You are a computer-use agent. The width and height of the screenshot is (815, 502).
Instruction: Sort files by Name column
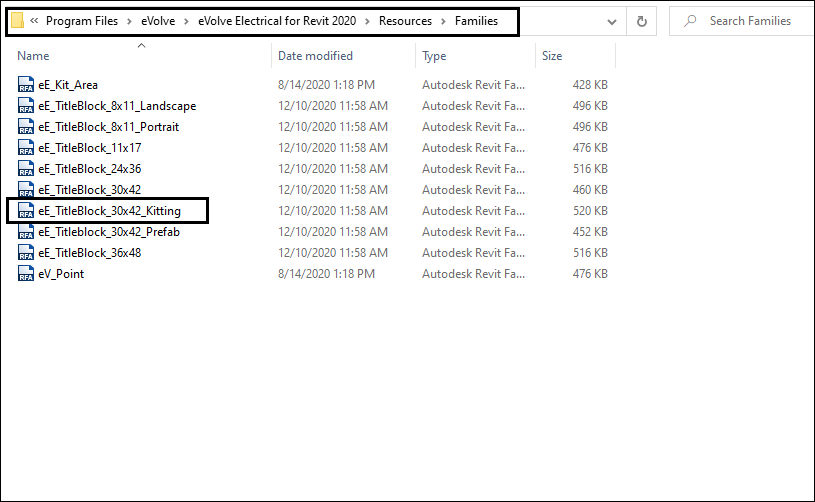point(33,56)
